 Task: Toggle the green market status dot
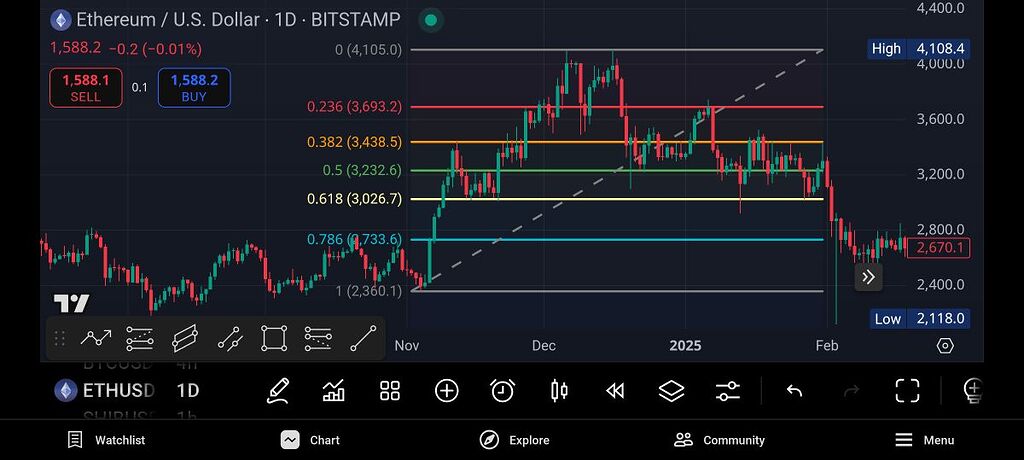(x=430, y=20)
